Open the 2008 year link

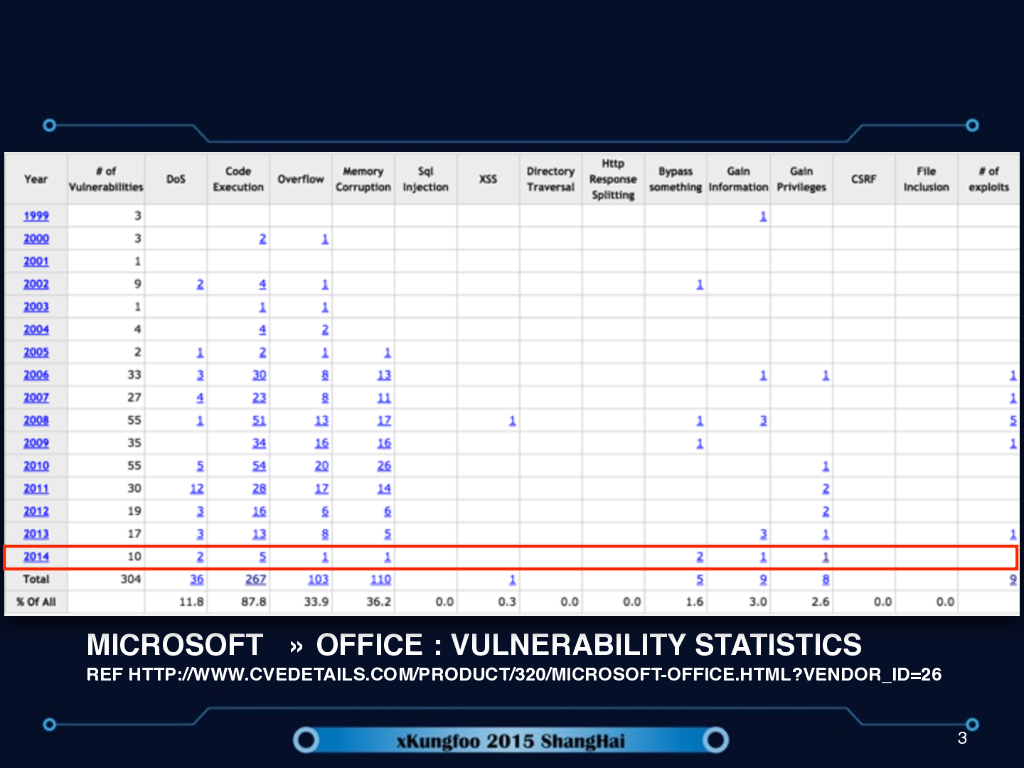click(x=36, y=420)
